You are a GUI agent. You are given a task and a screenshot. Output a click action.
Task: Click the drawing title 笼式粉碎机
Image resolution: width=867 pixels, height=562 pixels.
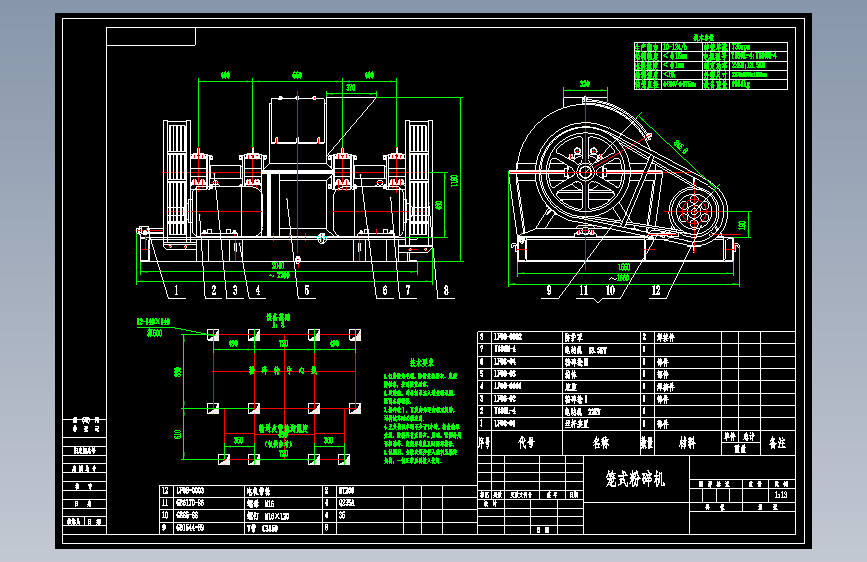635,478
